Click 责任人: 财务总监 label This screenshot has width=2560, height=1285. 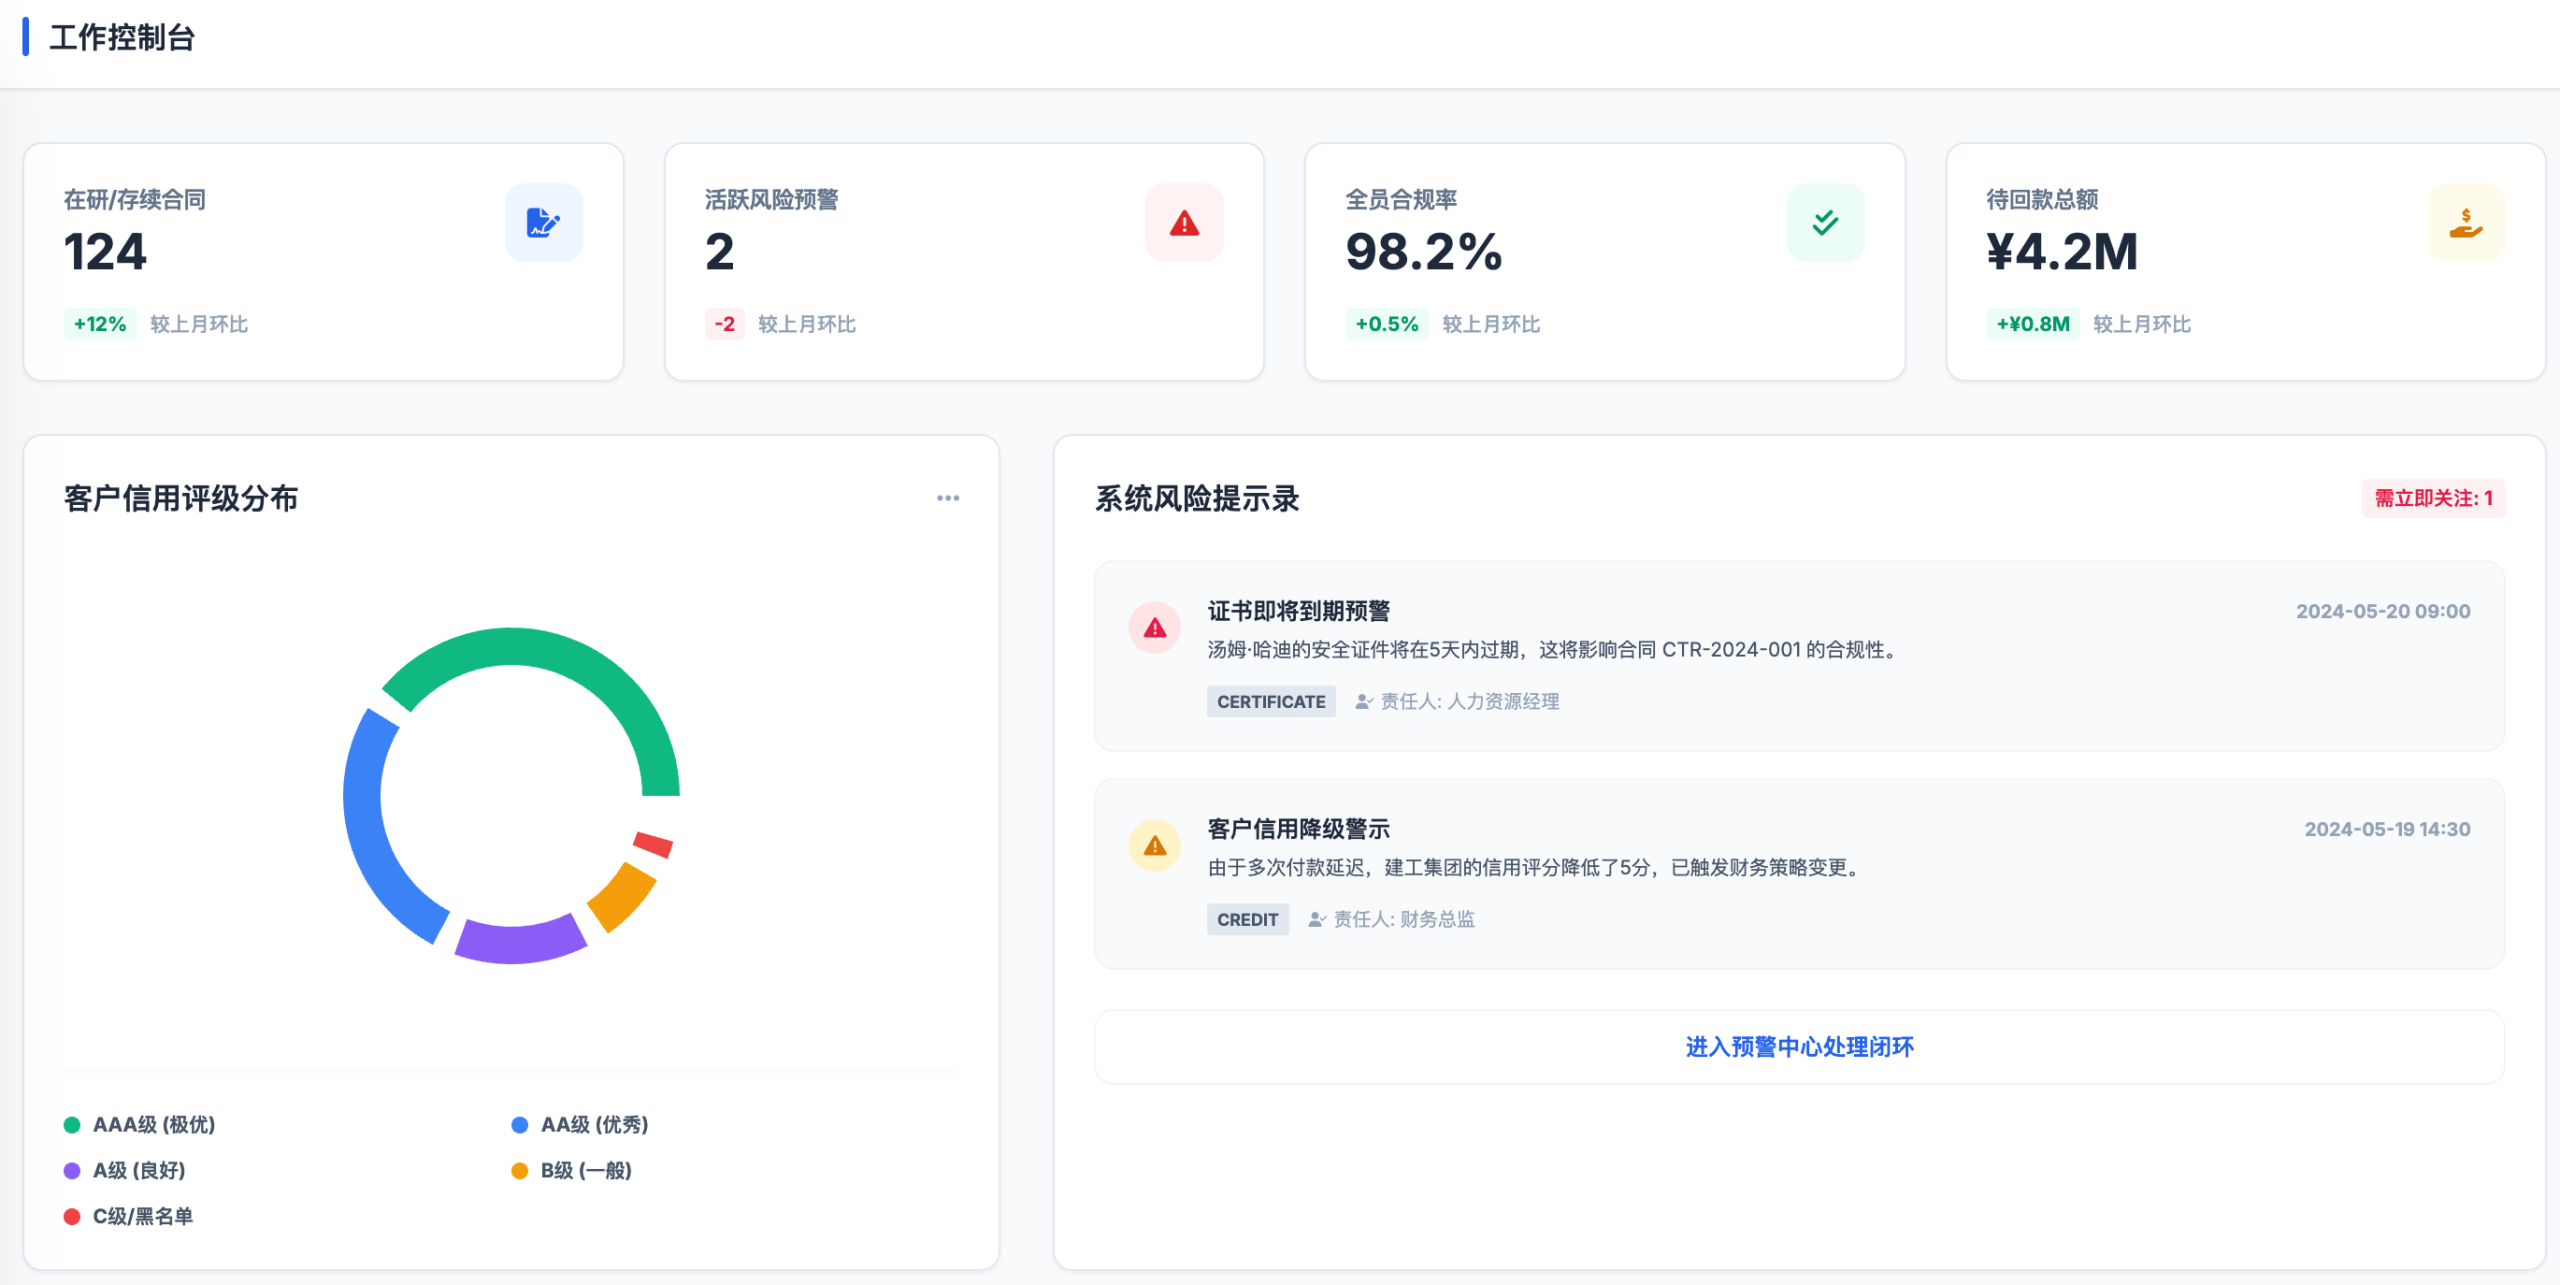tap(1404, 920)
